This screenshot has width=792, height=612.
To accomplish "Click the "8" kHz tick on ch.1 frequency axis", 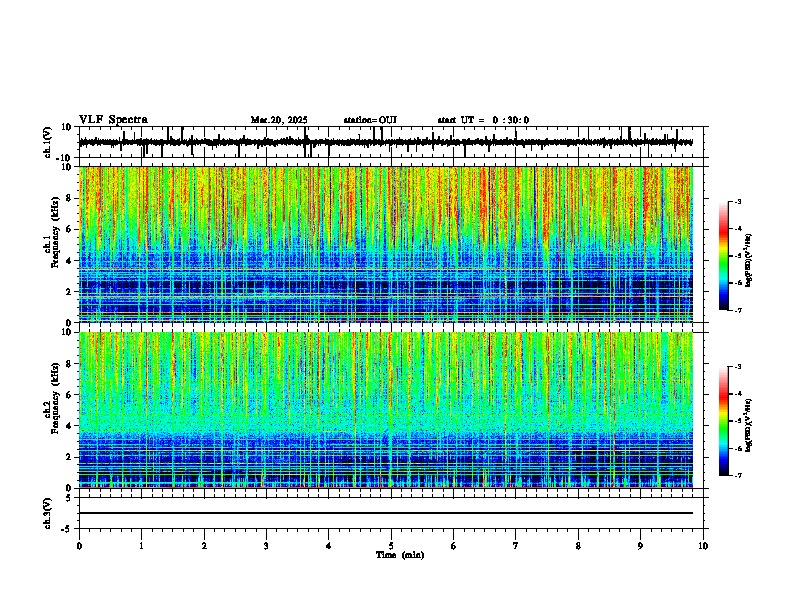I will tap(70, 198).
